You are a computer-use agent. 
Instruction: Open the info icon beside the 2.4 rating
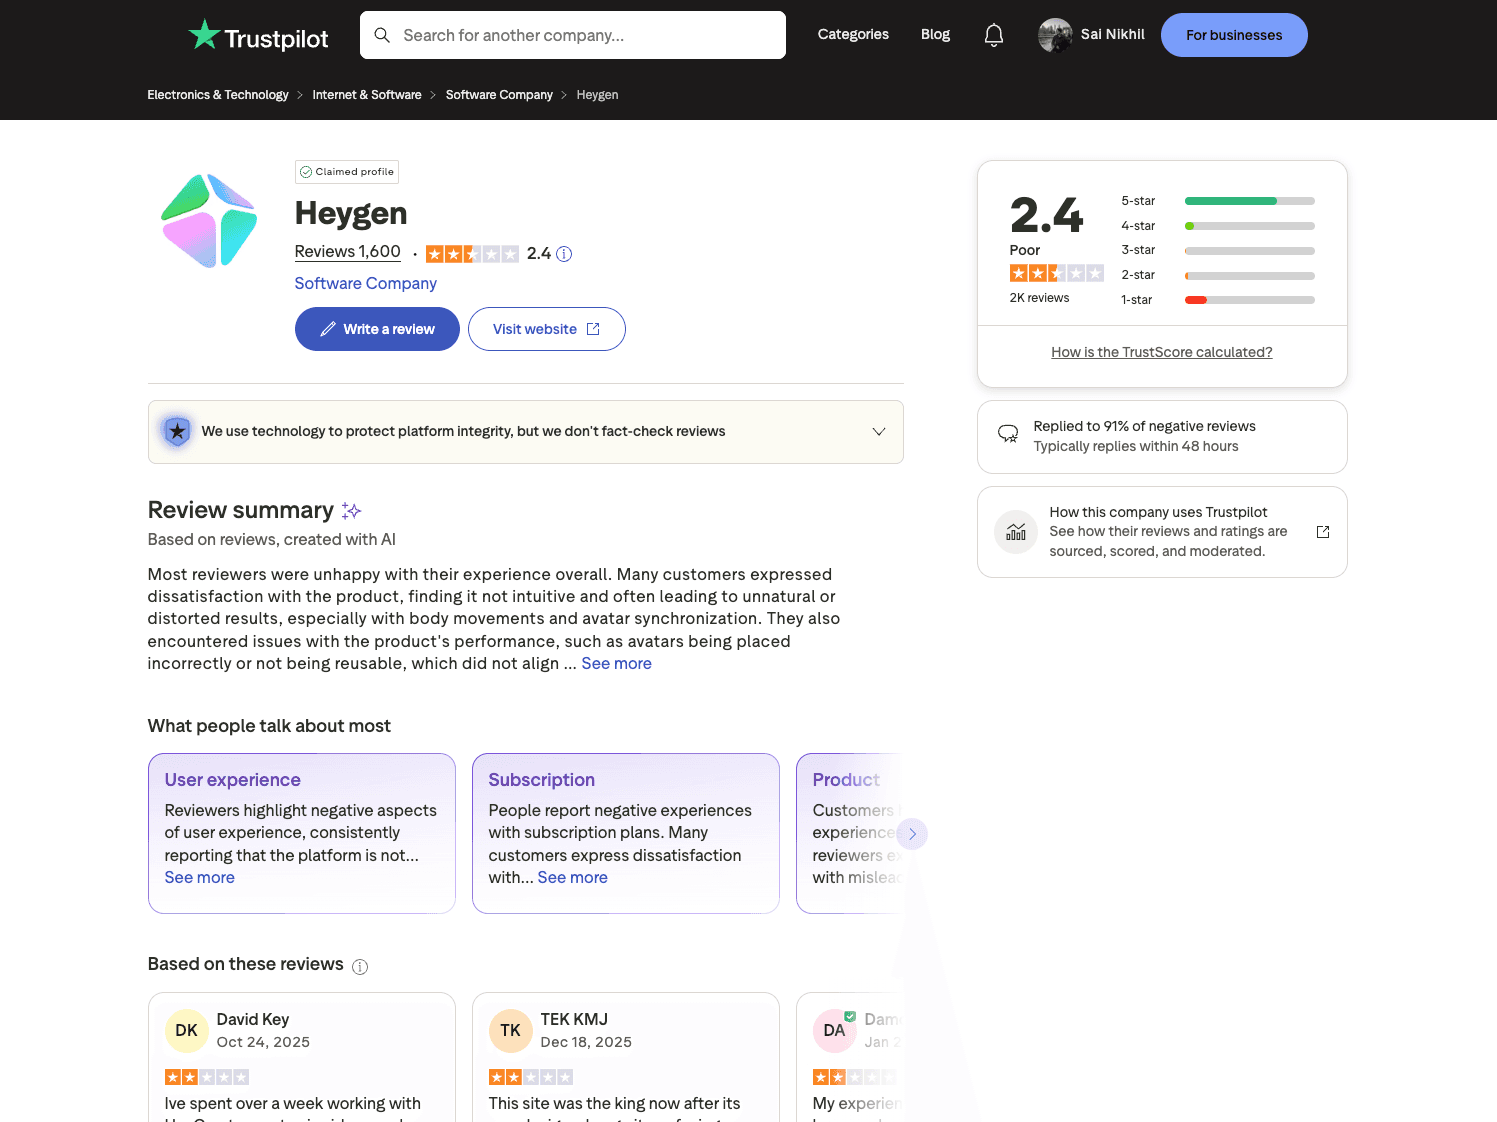pos(564,254)
